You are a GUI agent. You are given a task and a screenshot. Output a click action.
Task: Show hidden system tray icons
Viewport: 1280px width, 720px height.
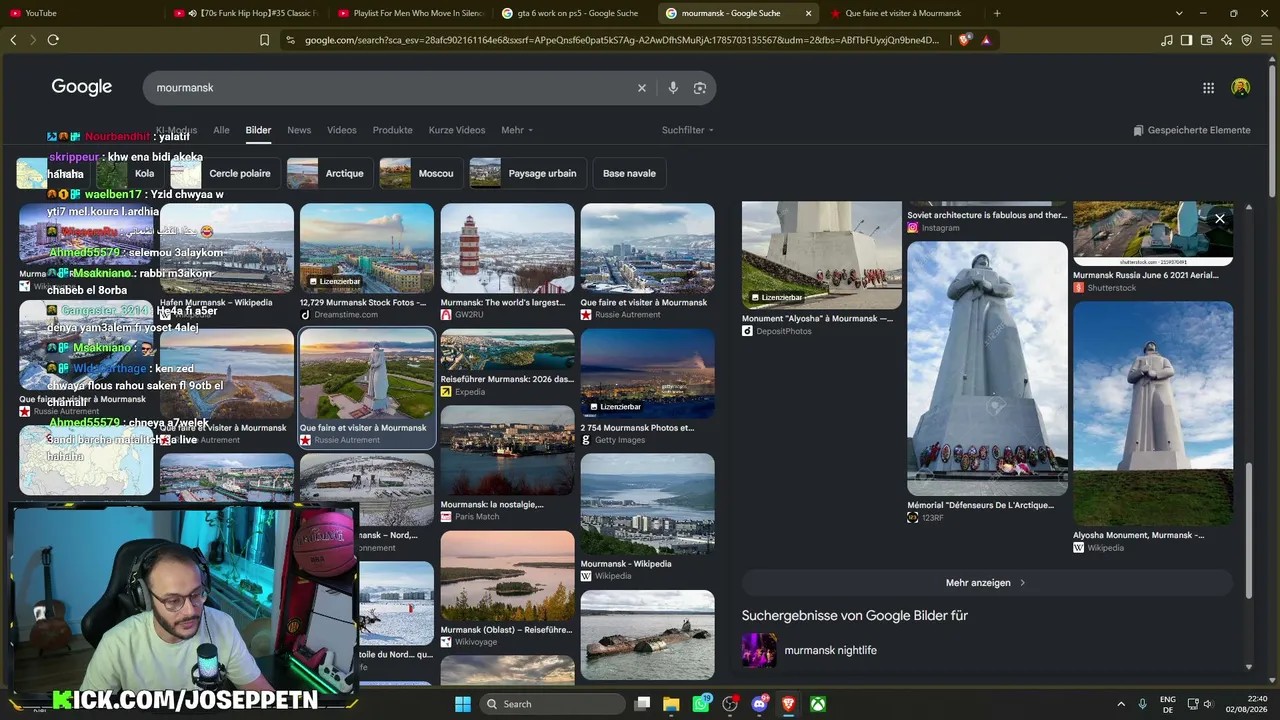[1121, 704]
